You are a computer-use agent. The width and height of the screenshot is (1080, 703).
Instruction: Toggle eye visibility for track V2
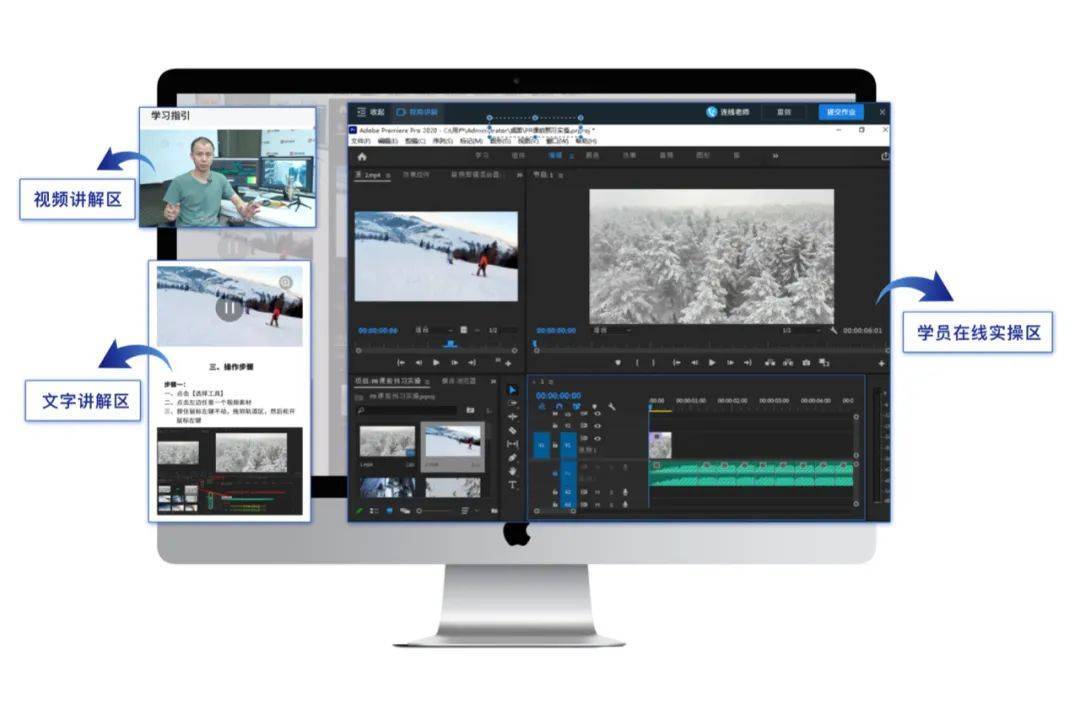(x=598, y=425)
